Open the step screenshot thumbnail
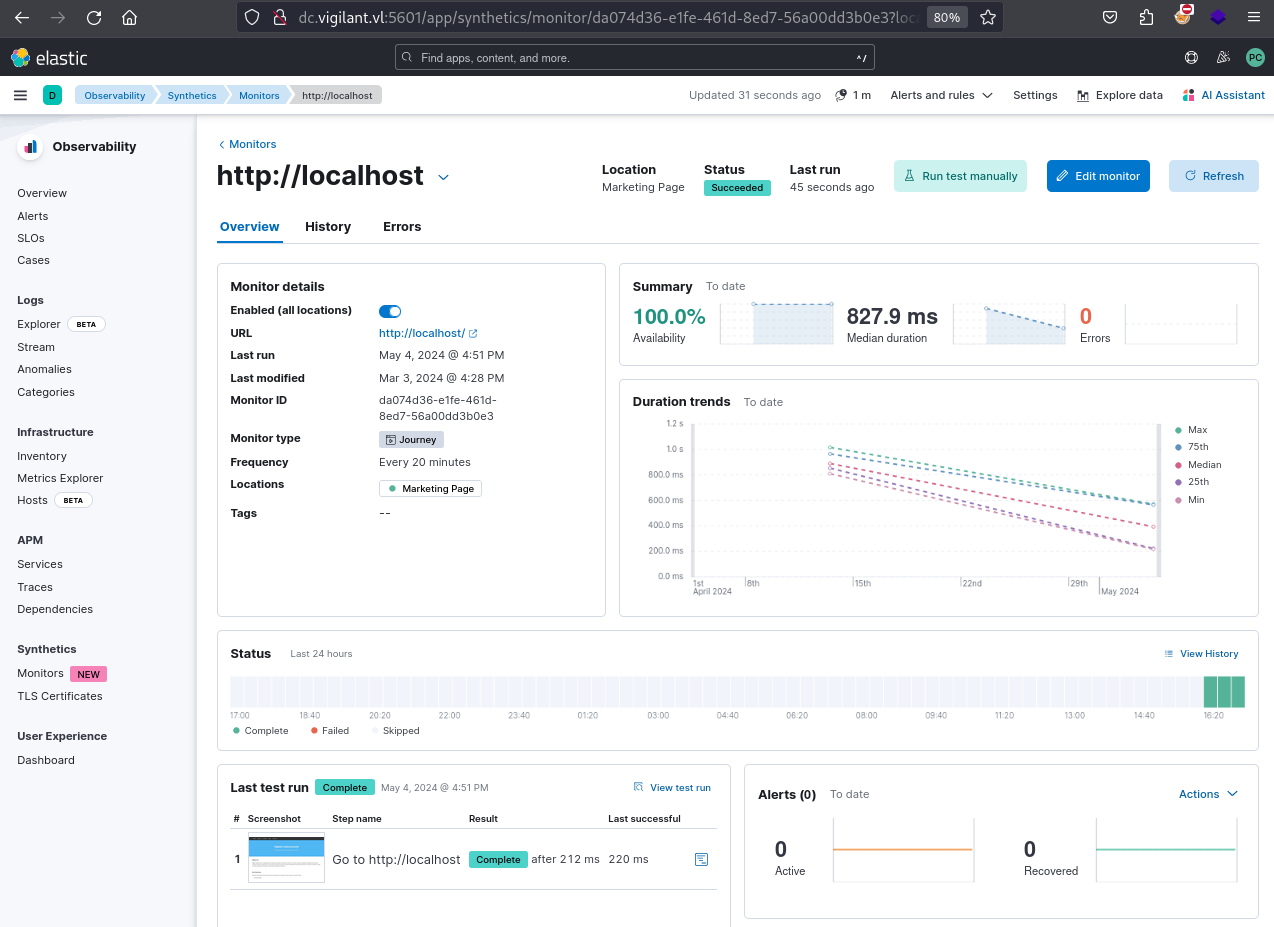The image size is (1274, 927). (x=287, y=859)
